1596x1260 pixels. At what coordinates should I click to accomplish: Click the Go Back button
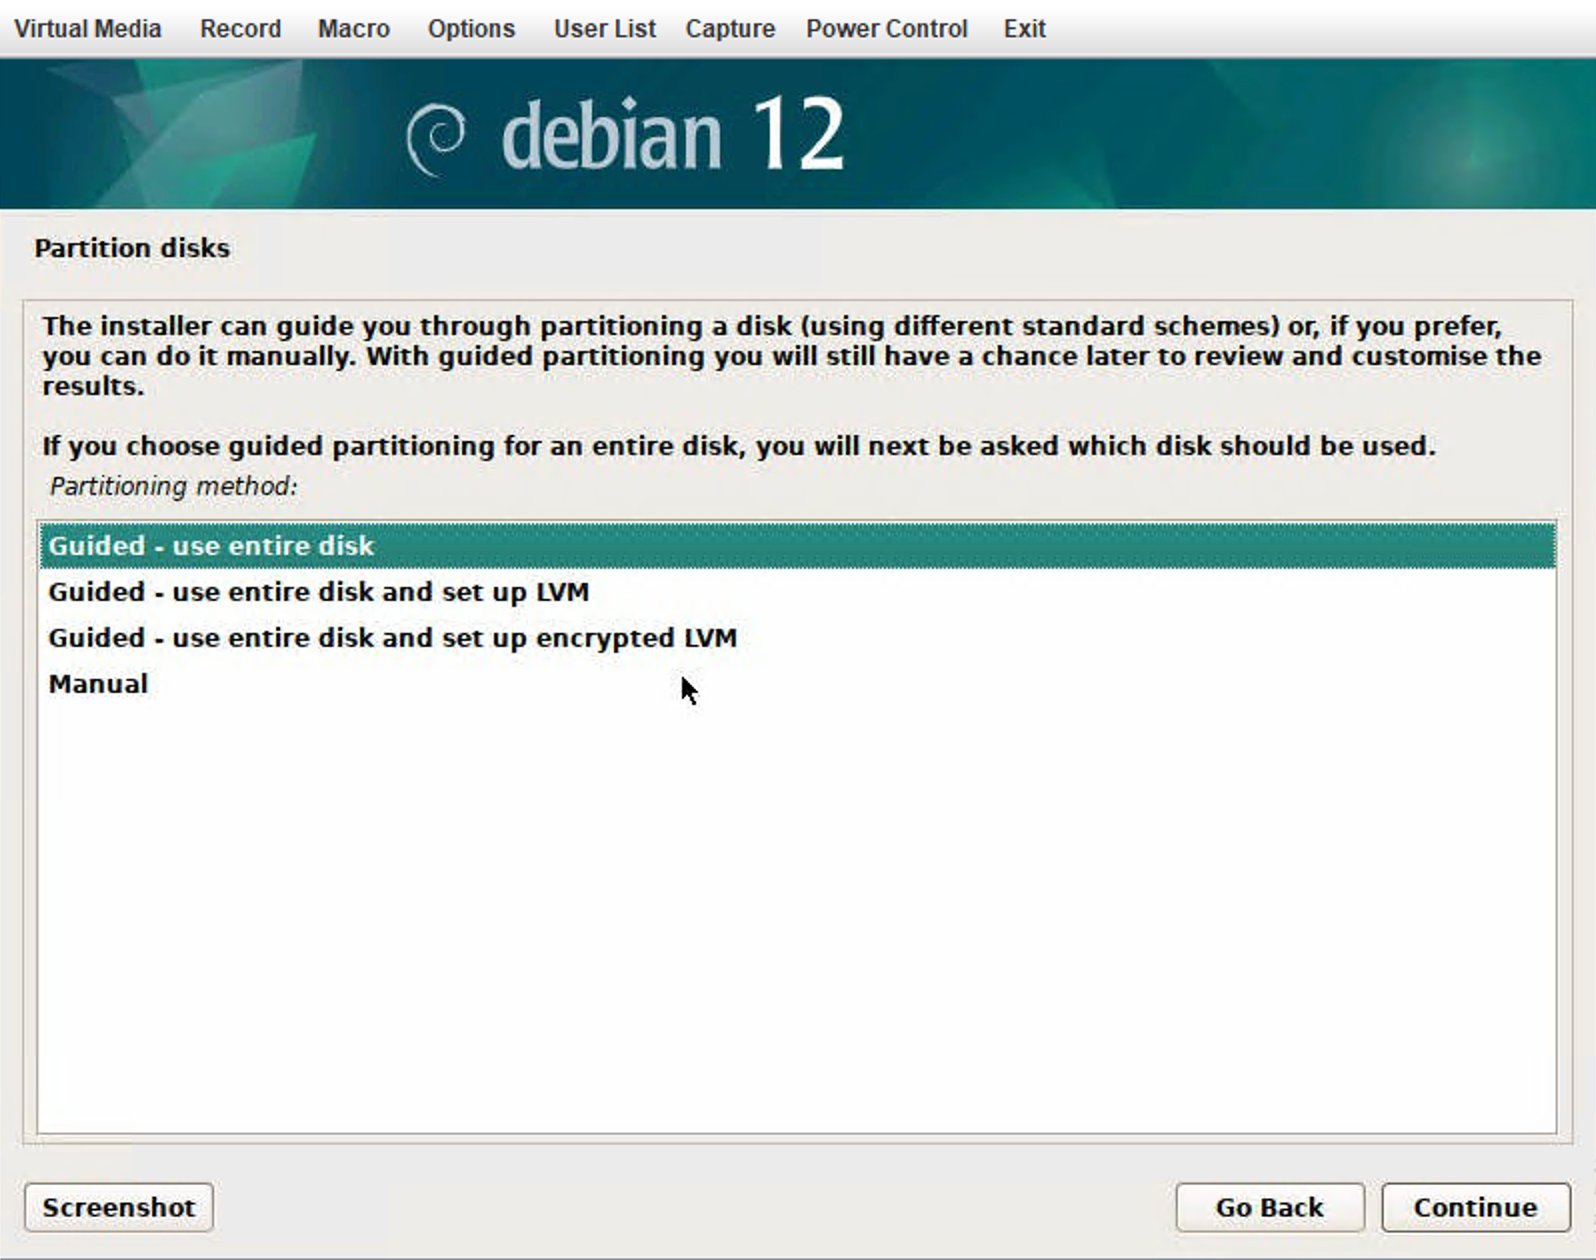[x=1269, y=1207]
